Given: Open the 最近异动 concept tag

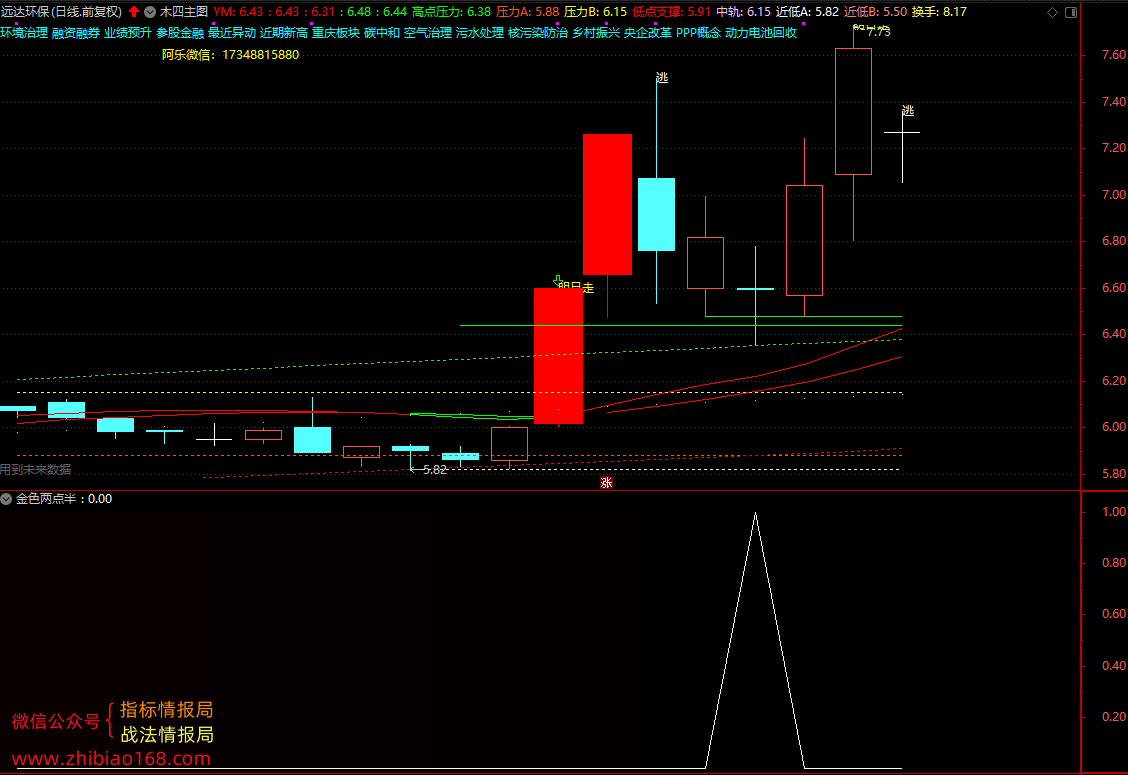Looking at the screenshot, I should tap(232, 33).
